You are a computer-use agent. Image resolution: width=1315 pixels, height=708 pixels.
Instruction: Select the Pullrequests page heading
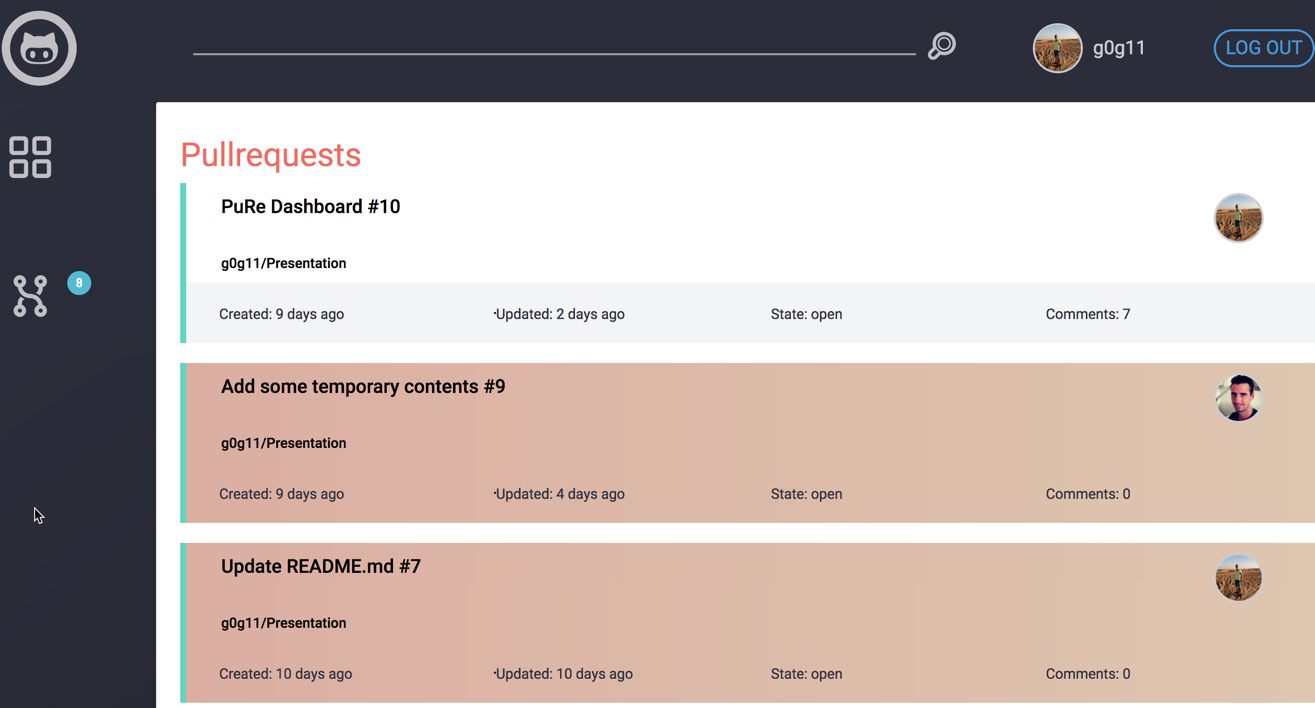point(270,155)
